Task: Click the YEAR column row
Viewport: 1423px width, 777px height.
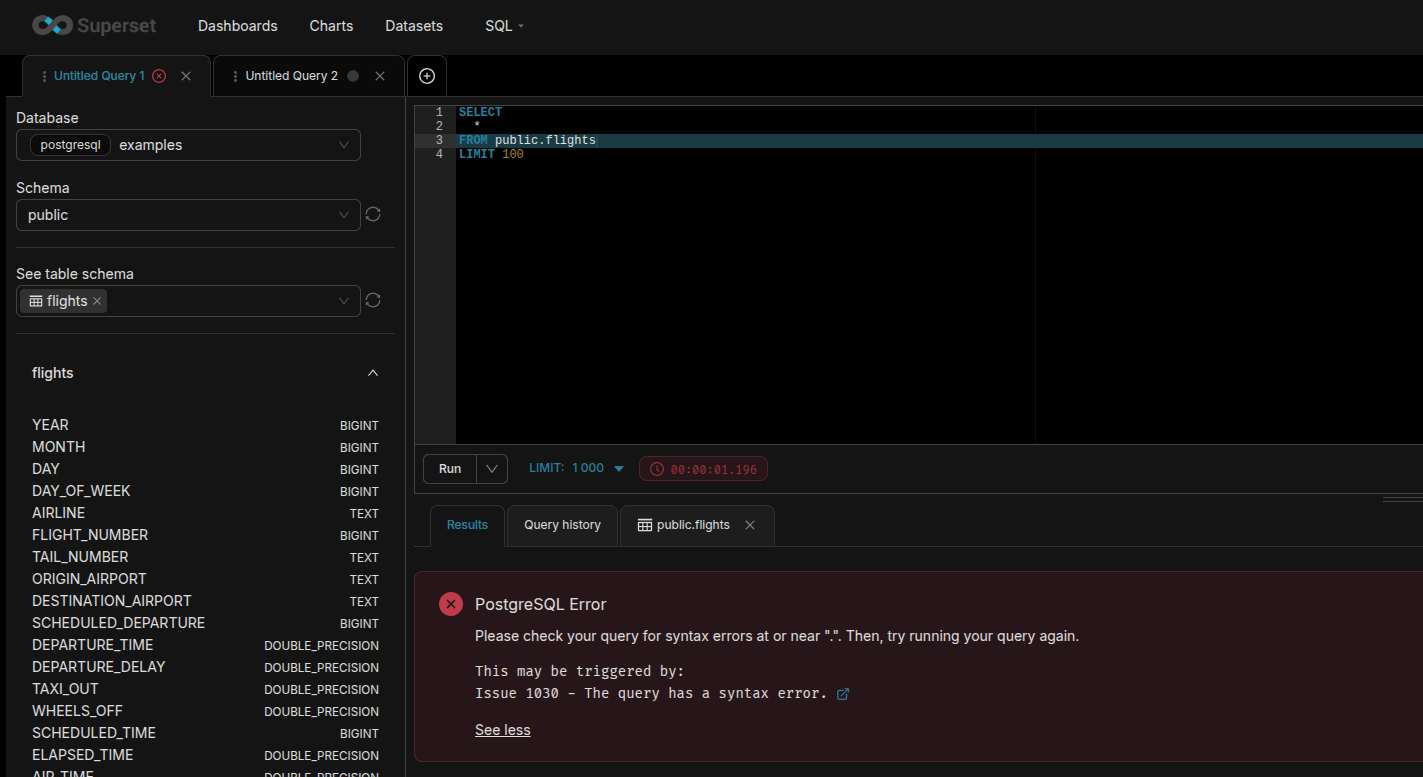Action: click(205, 425)
